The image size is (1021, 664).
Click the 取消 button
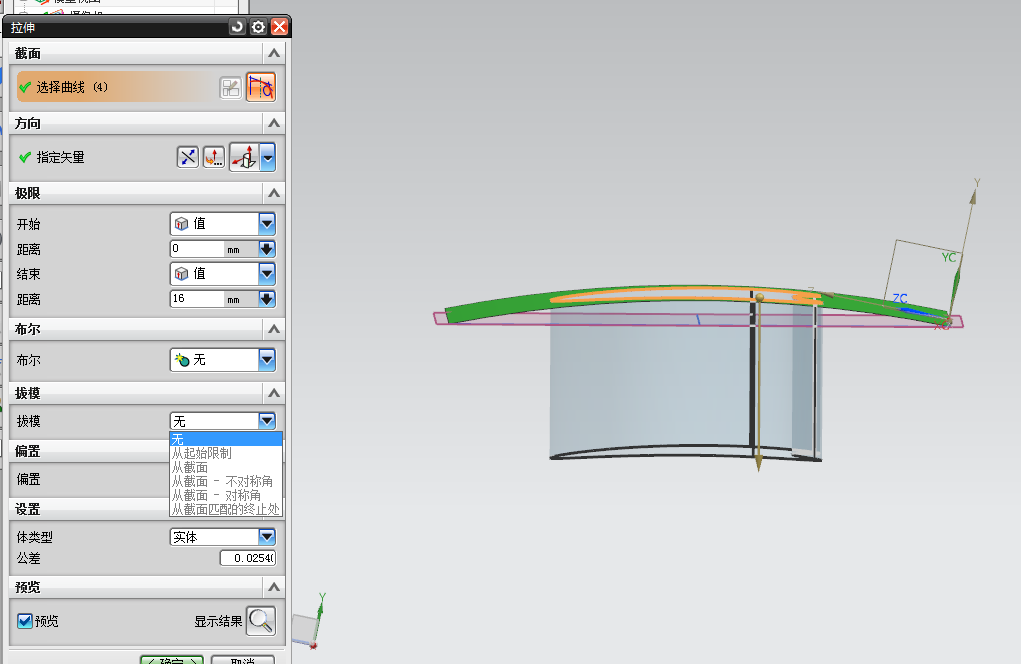(242, 661)
